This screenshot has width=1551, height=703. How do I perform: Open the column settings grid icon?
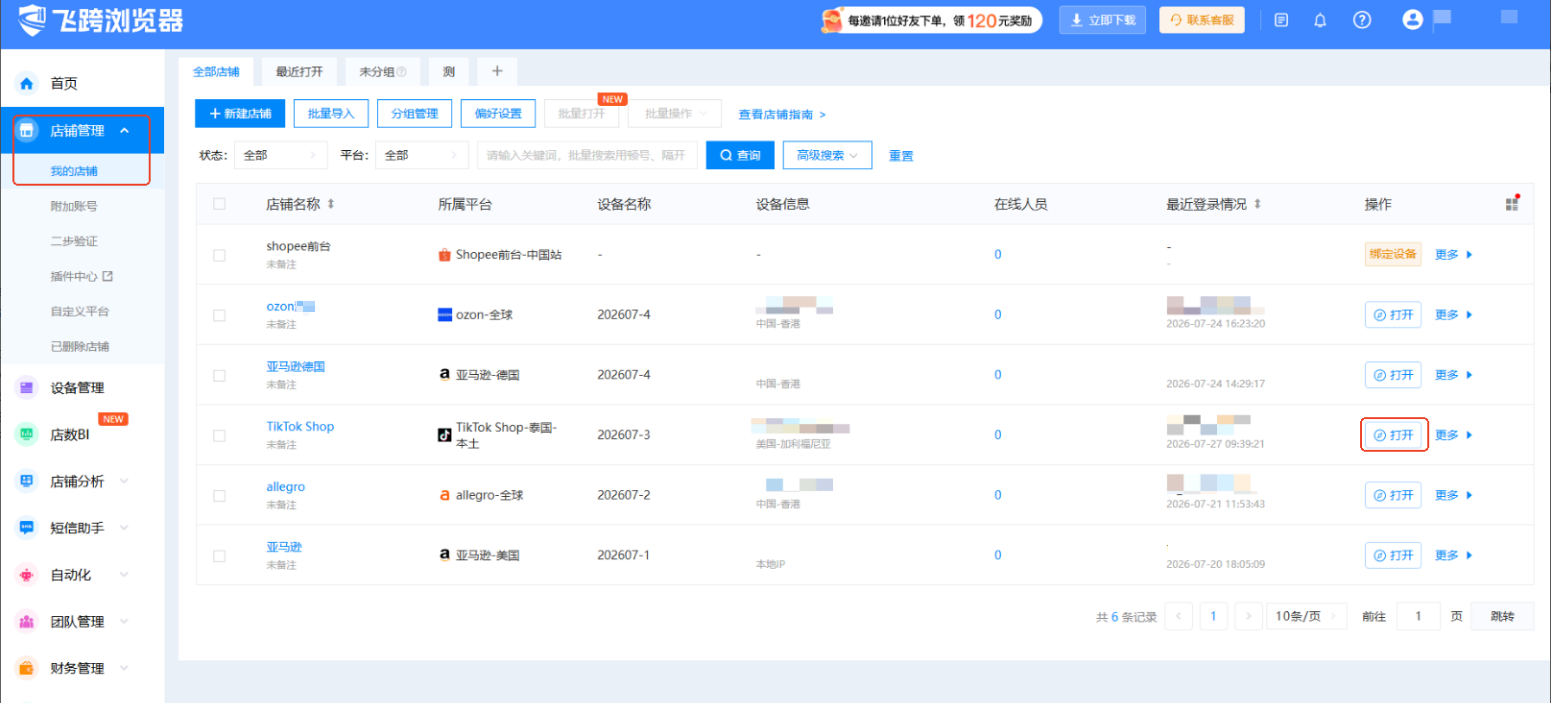point(1512,203)
